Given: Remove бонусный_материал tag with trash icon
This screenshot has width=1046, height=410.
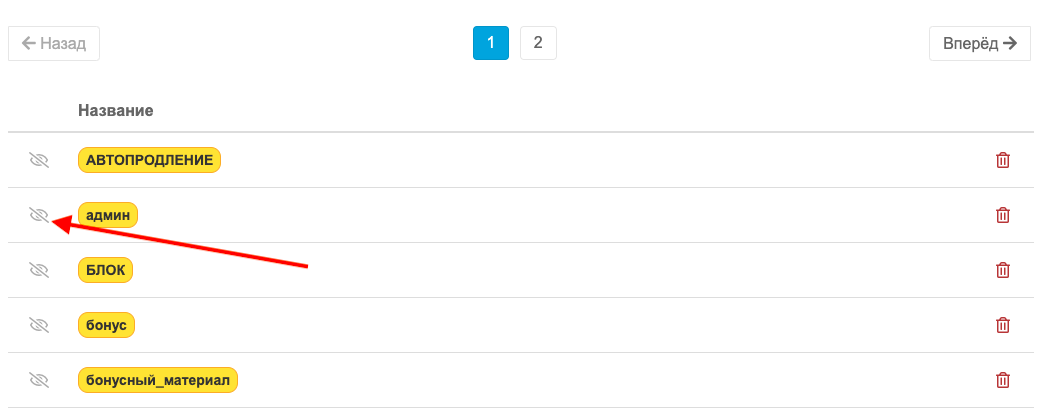Looking at the screenshot, I should coord(1002,381).
